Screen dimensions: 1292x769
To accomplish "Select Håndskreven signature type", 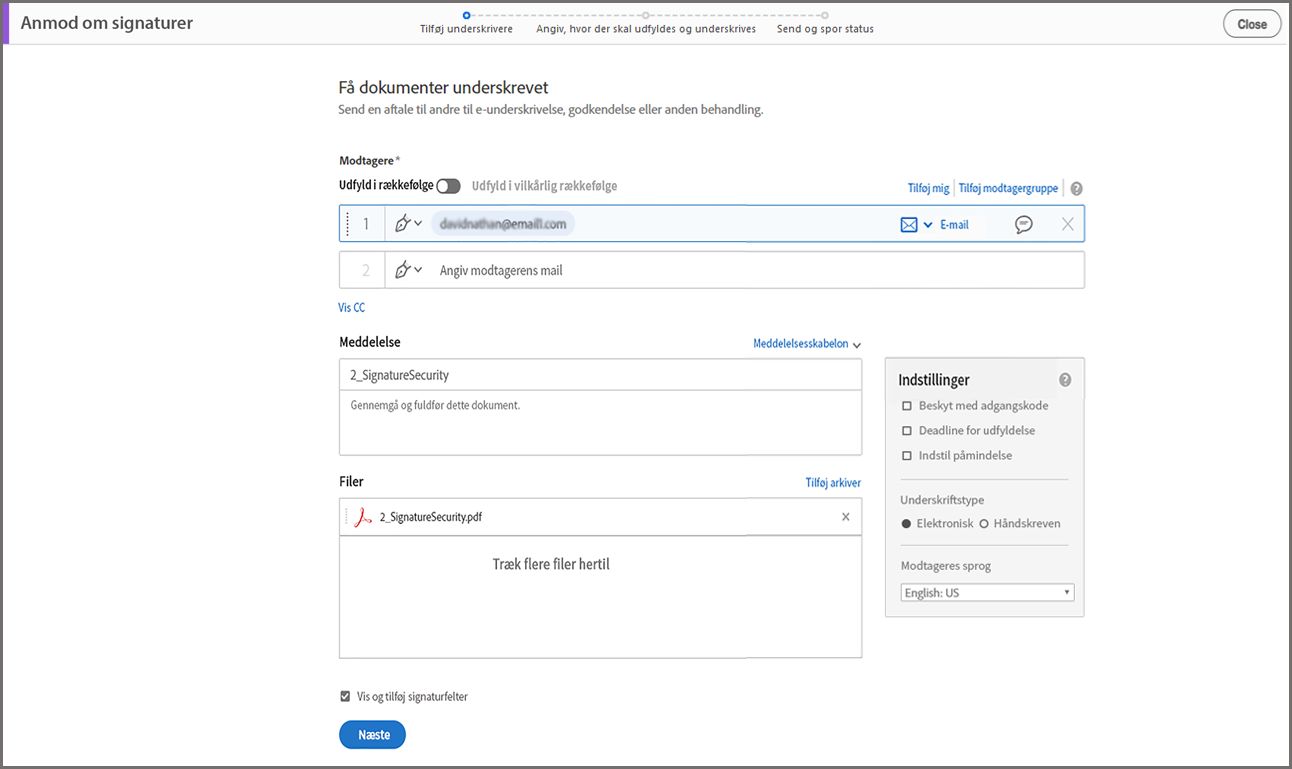I will click(x=983, y=524).
